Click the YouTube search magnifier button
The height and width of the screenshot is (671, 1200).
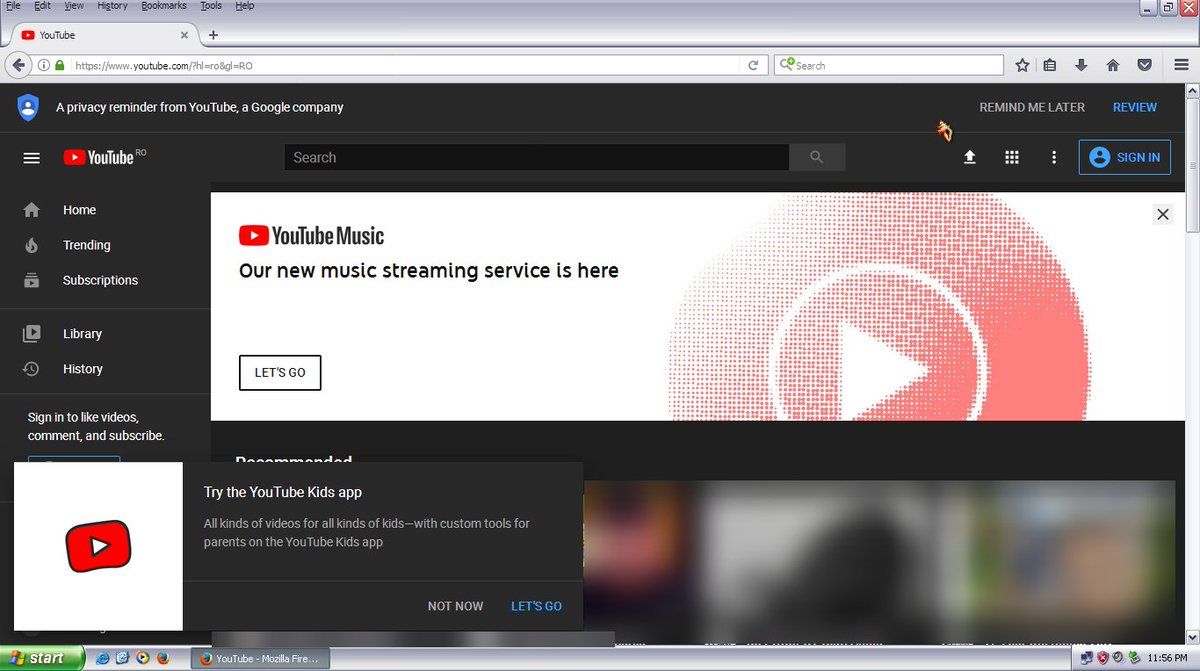click(x=817, y=157)
